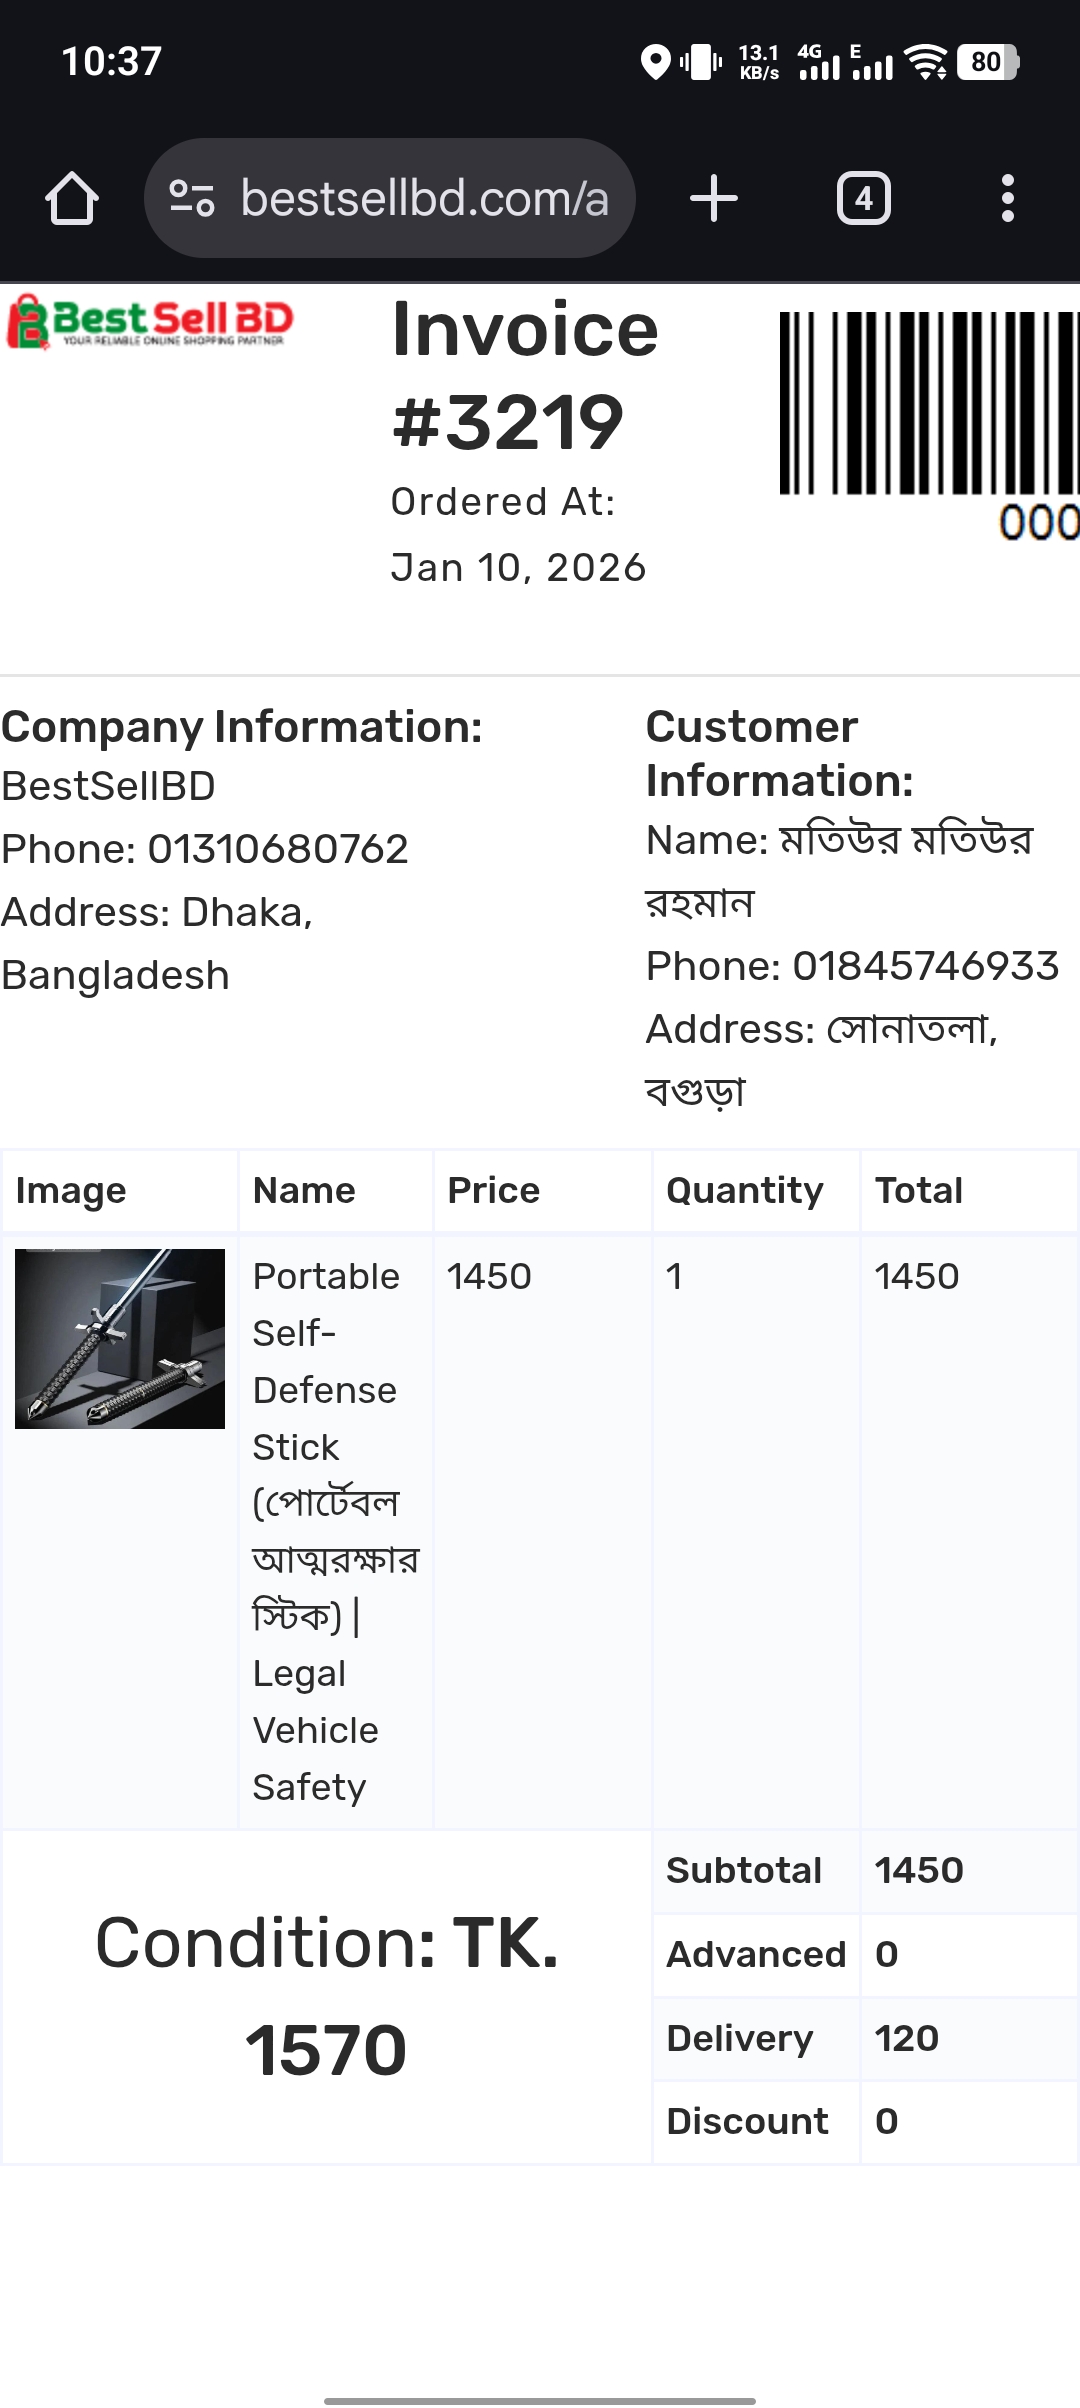Tap the browser home icon
This screenshot has height=2408, width=1080.
tap(72, 198)
